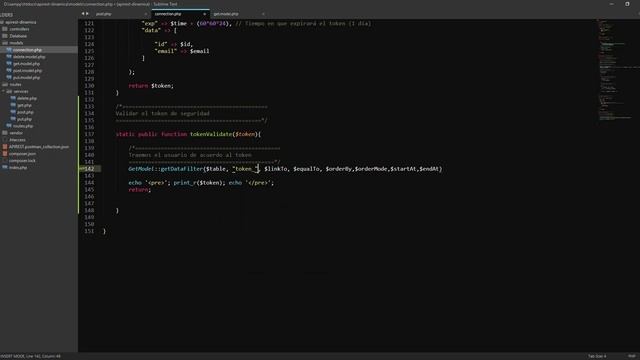Close the get.model.php tab
Viewport: 640px width, 360px height.
263,14
